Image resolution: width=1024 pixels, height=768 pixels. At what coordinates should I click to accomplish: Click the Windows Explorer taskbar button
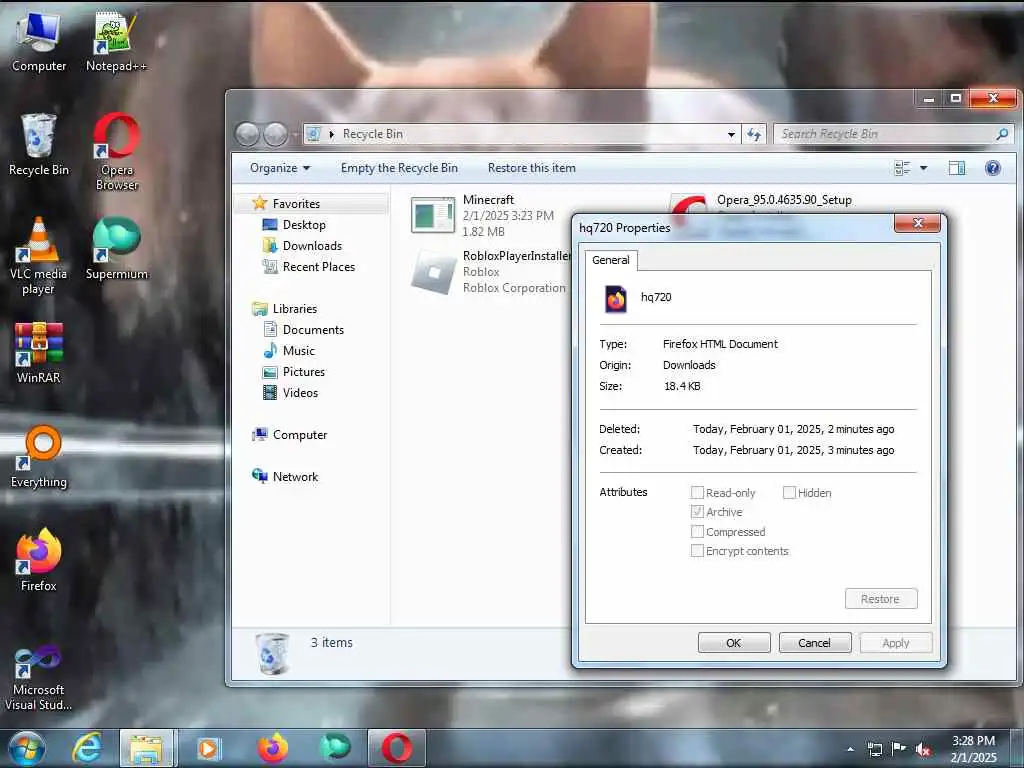click(x=147, y=748)
